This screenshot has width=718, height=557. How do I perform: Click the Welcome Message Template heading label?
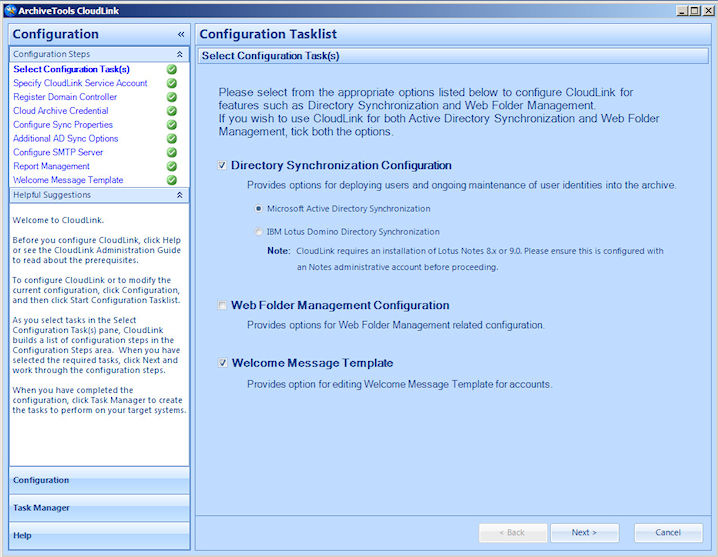[312, 363]
